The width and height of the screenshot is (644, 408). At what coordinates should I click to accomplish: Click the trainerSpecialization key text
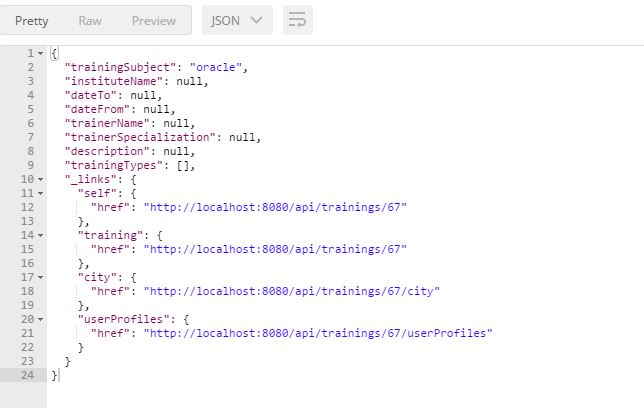coord(140,137)
